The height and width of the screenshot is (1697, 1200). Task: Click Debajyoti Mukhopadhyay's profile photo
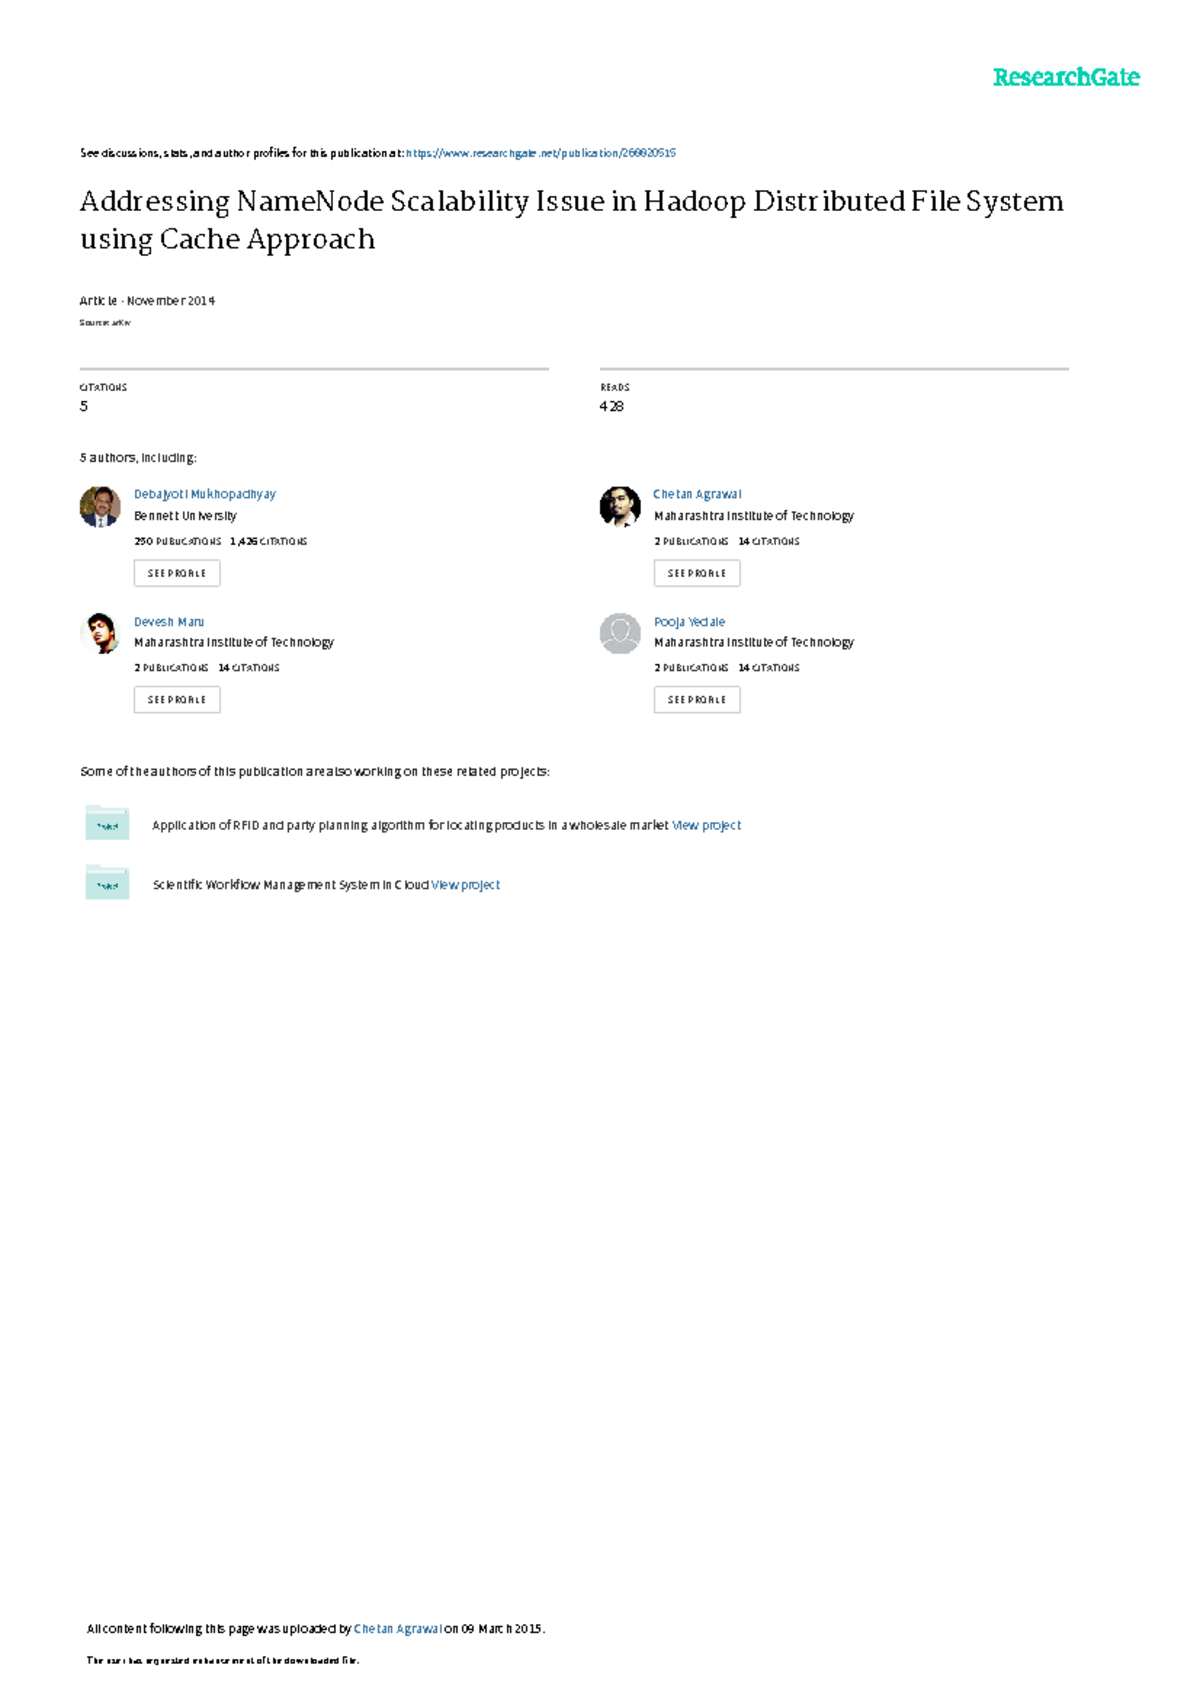point(100,507)
